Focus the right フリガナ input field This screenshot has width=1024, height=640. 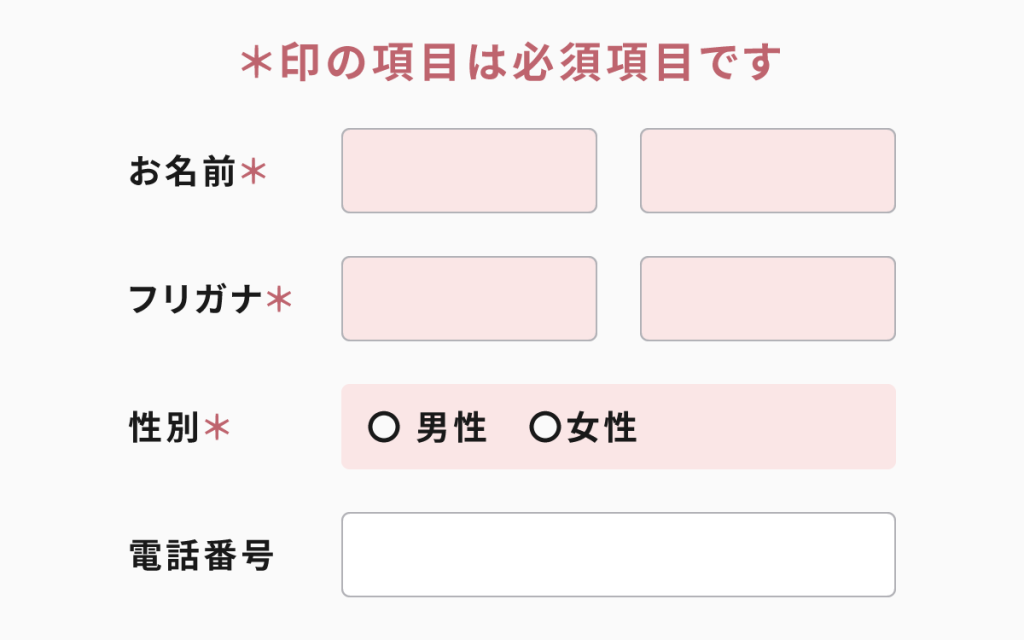click(767, 299)
